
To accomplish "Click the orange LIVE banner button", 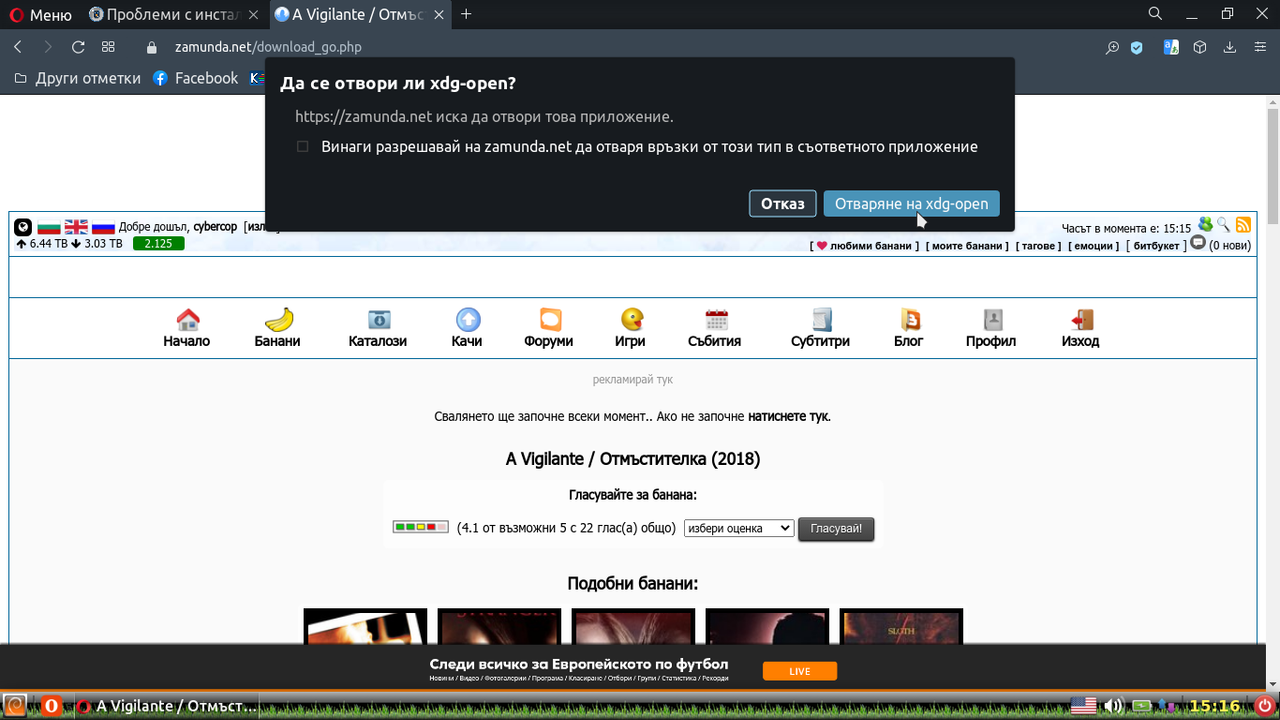I will (x=800, y=671).
